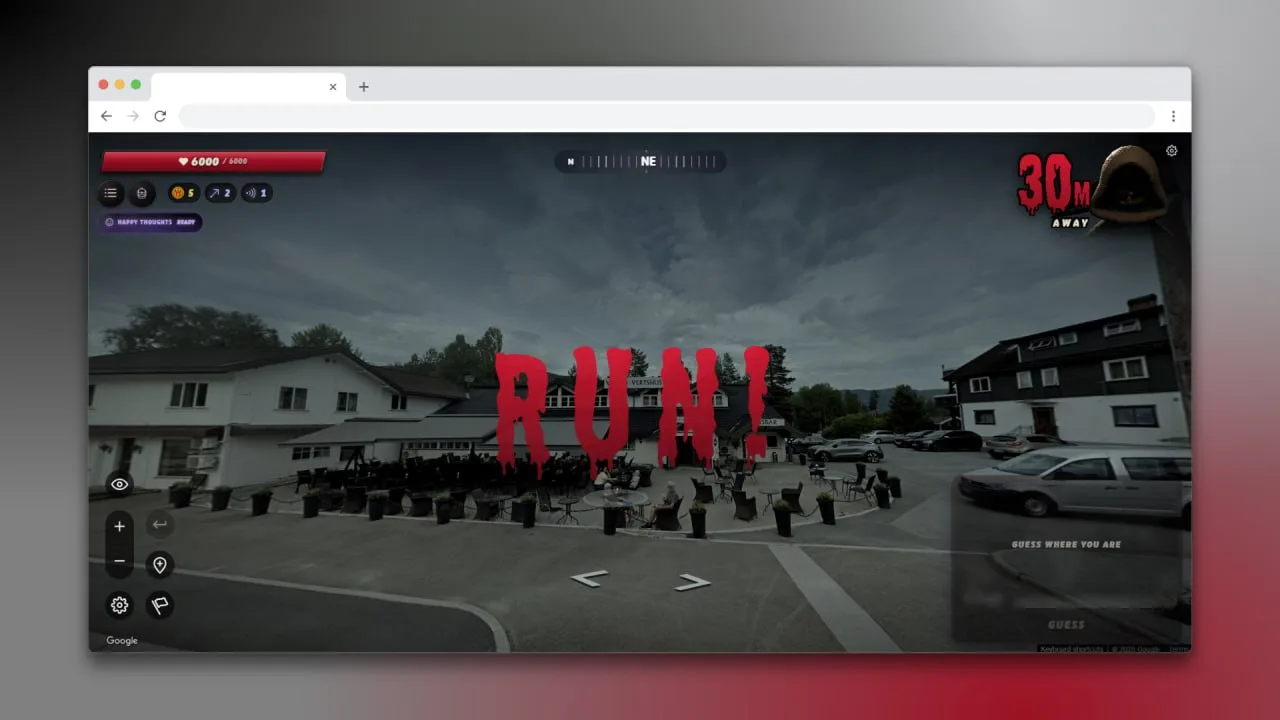
Task: Activate the Happy Thoughts ready ability
Action: click(x=151, y=222)
